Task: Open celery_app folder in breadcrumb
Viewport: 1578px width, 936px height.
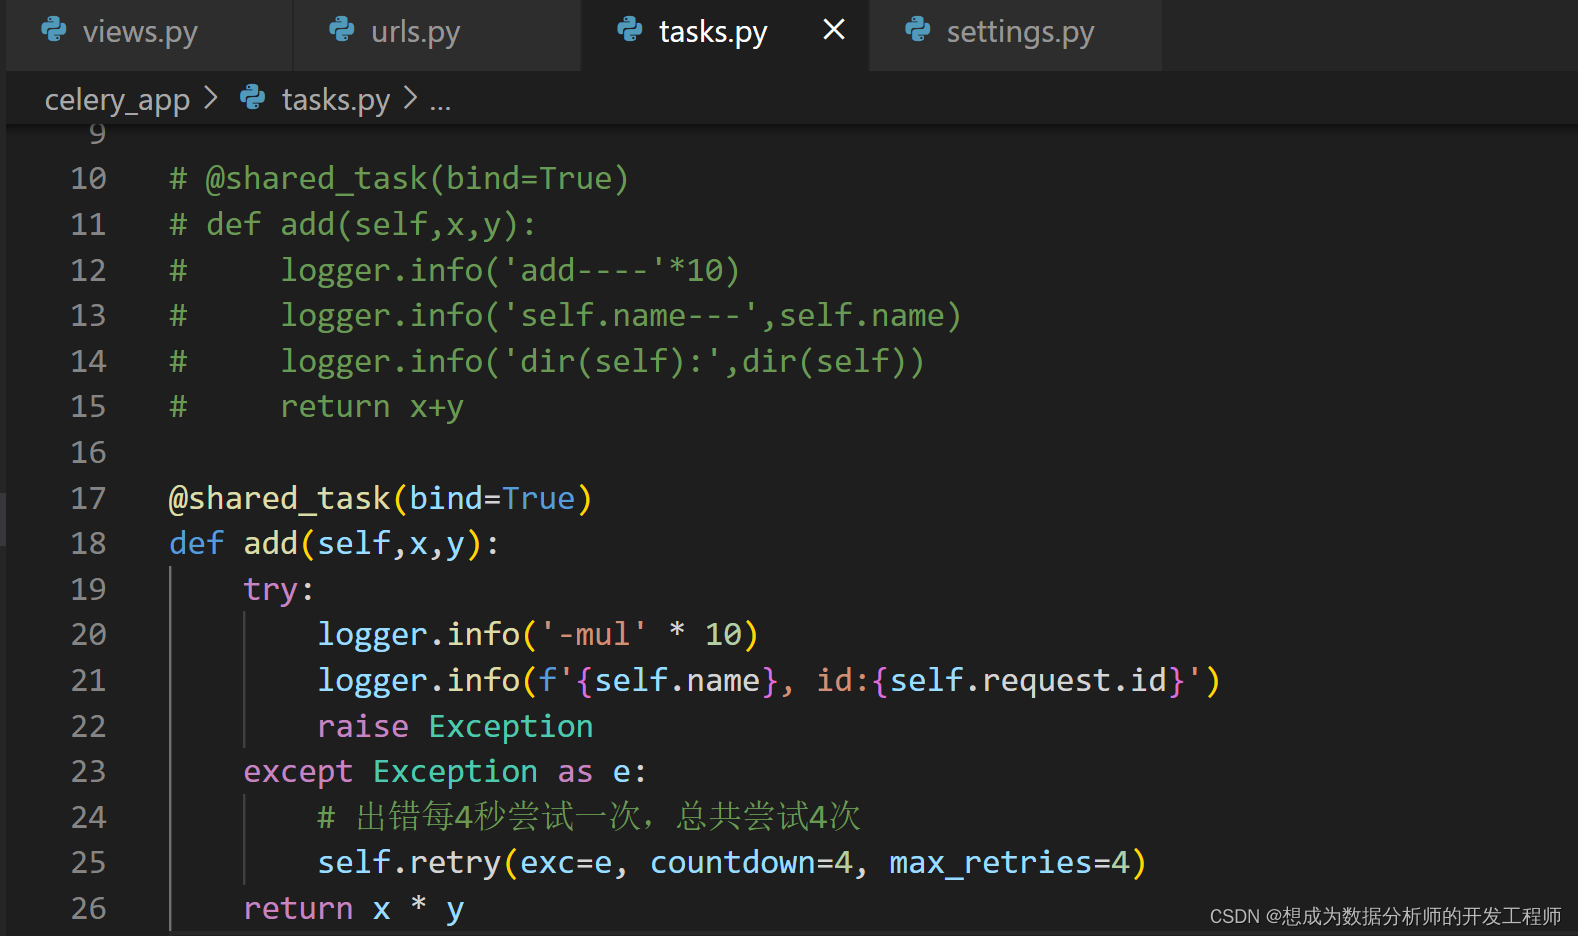Action: [x=117, y=100]
